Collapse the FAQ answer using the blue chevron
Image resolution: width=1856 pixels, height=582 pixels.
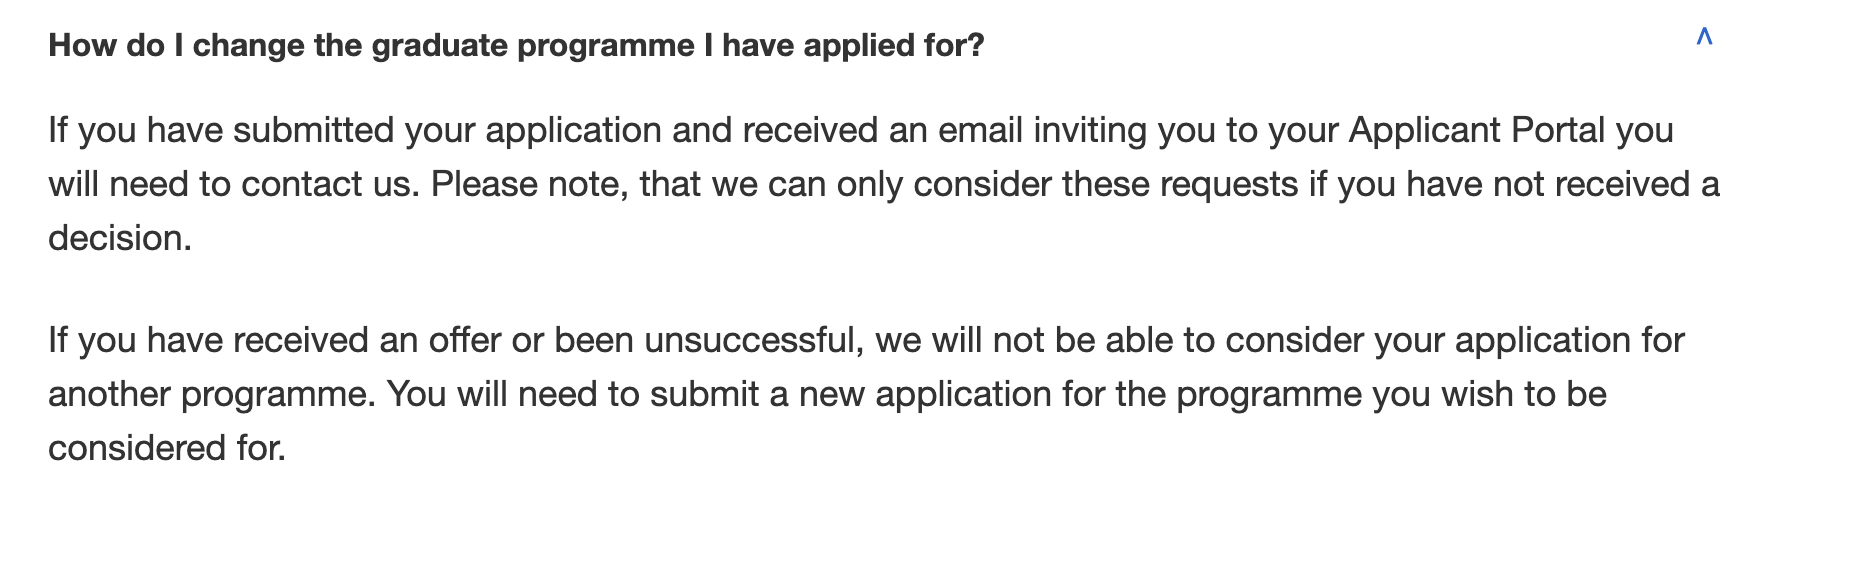[x=1704, y=38]
